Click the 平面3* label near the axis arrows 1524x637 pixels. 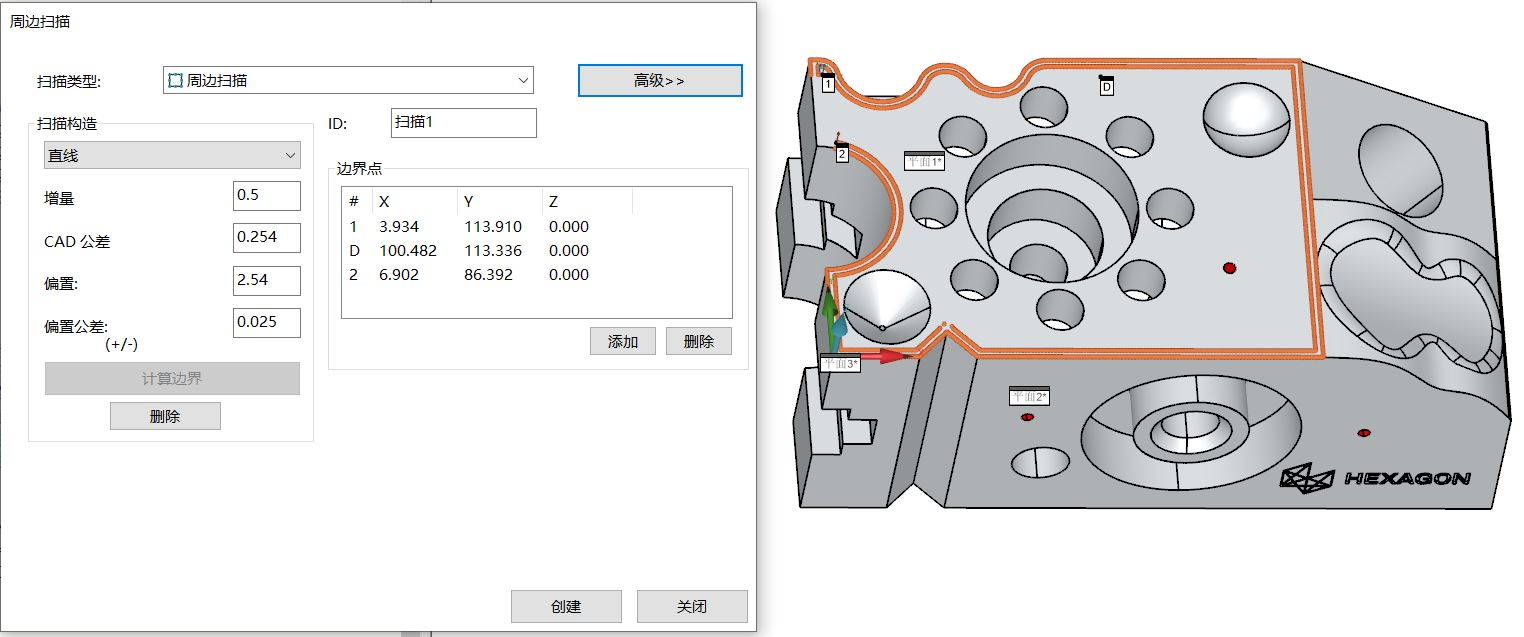click(839, 364)
